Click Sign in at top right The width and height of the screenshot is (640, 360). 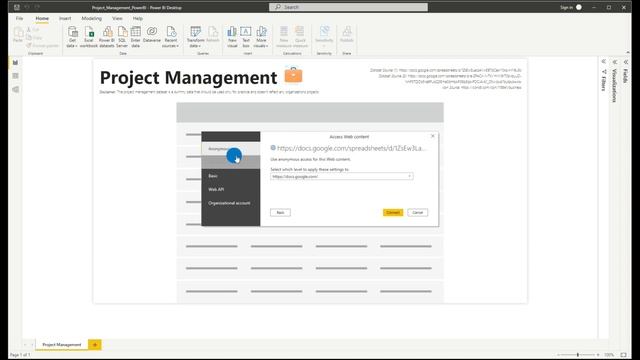(x=566, y=7)
